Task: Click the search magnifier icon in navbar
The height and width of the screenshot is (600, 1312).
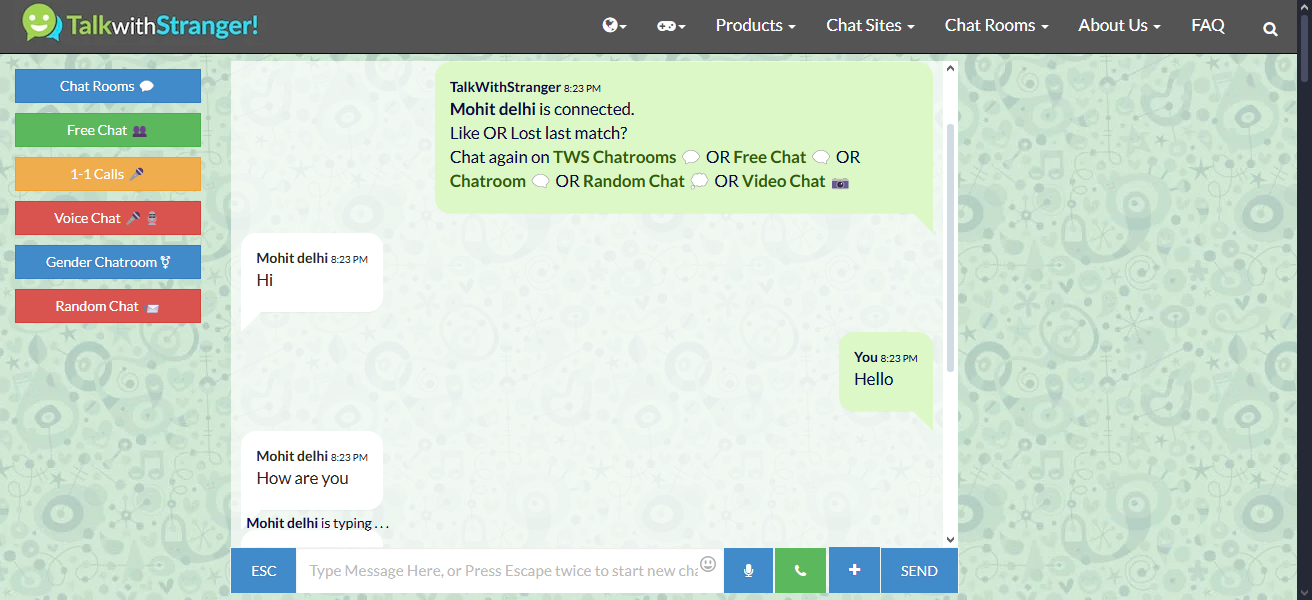Action: (1270, 29)
